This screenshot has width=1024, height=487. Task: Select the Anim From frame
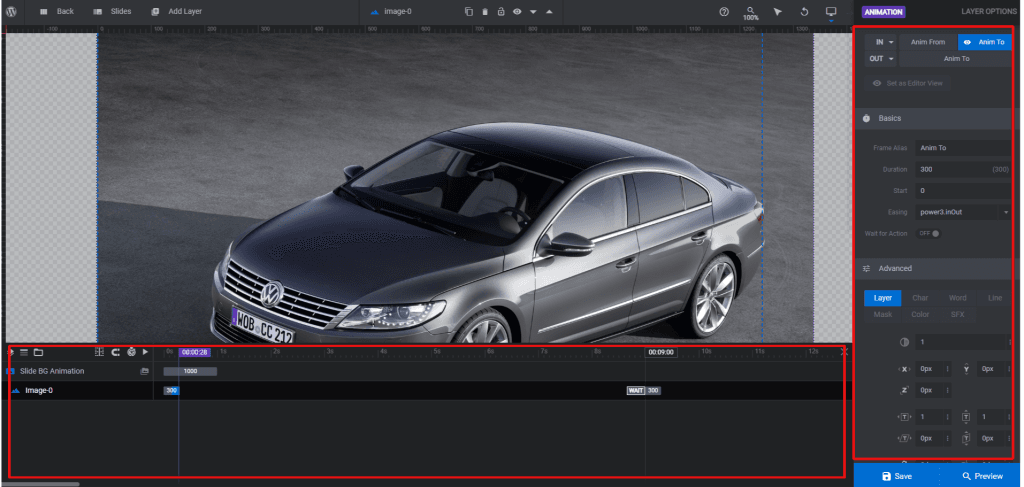pyautogui.click(x=928, y=42)
